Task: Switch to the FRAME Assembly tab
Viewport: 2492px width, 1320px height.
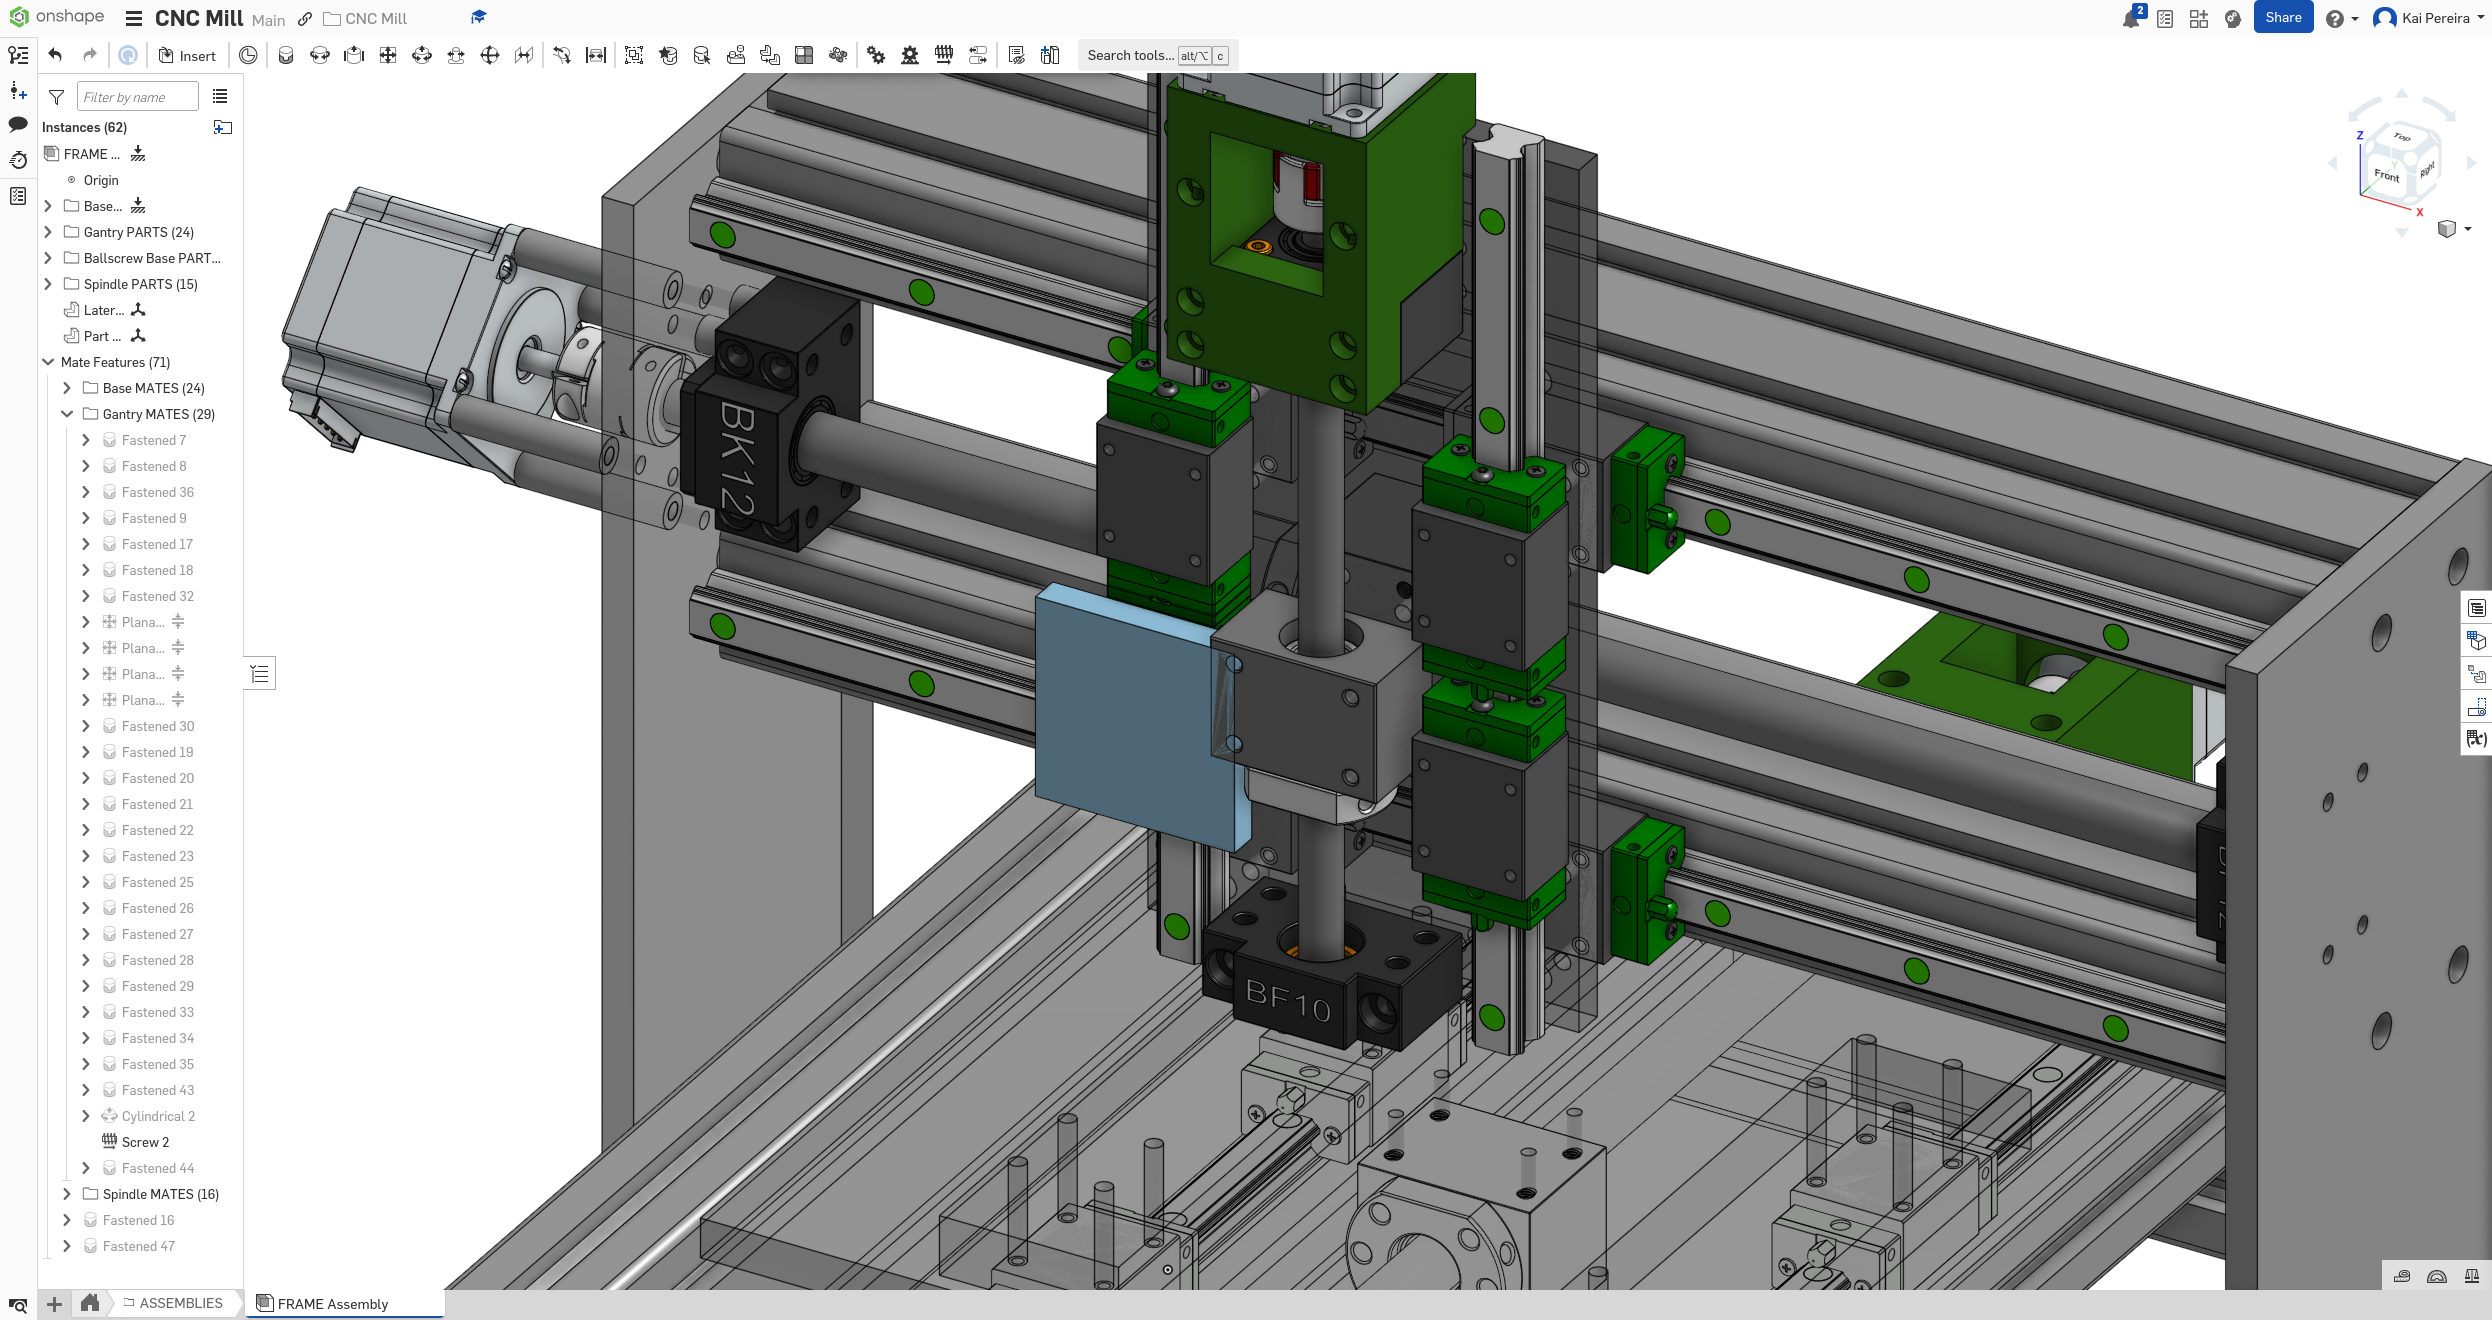Action: coord(331,1304)
